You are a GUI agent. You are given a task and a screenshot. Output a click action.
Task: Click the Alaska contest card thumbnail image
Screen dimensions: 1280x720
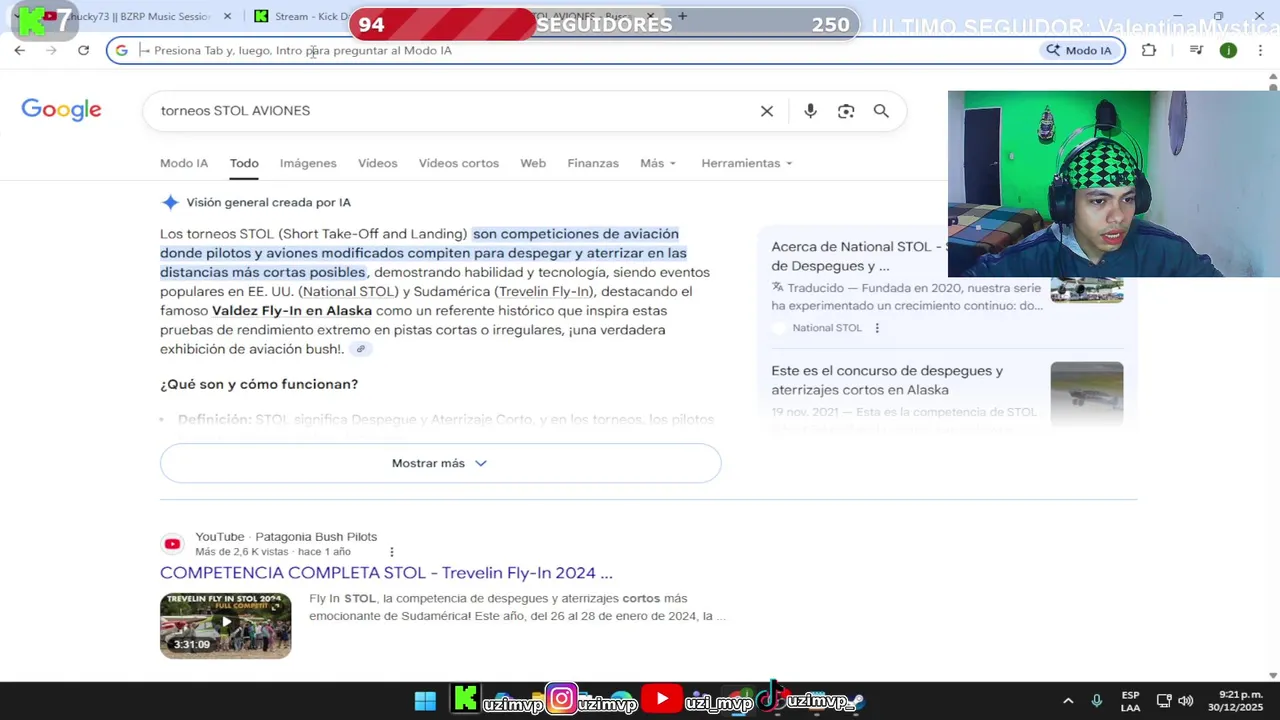tap(1086, 394)
